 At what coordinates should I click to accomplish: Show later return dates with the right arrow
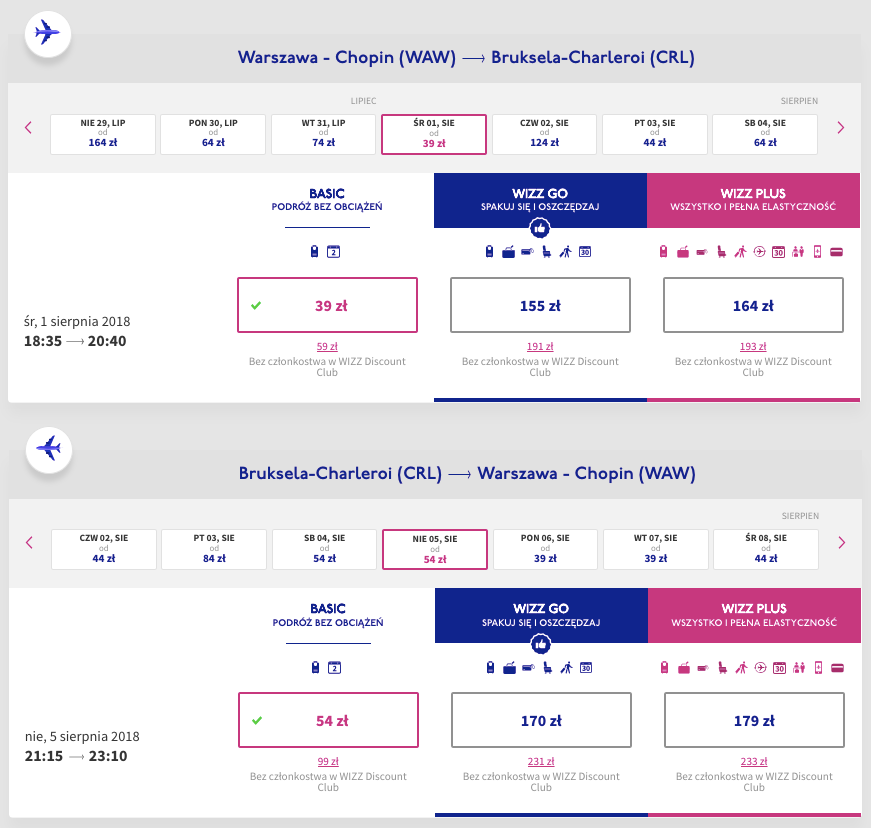point(840,543)
